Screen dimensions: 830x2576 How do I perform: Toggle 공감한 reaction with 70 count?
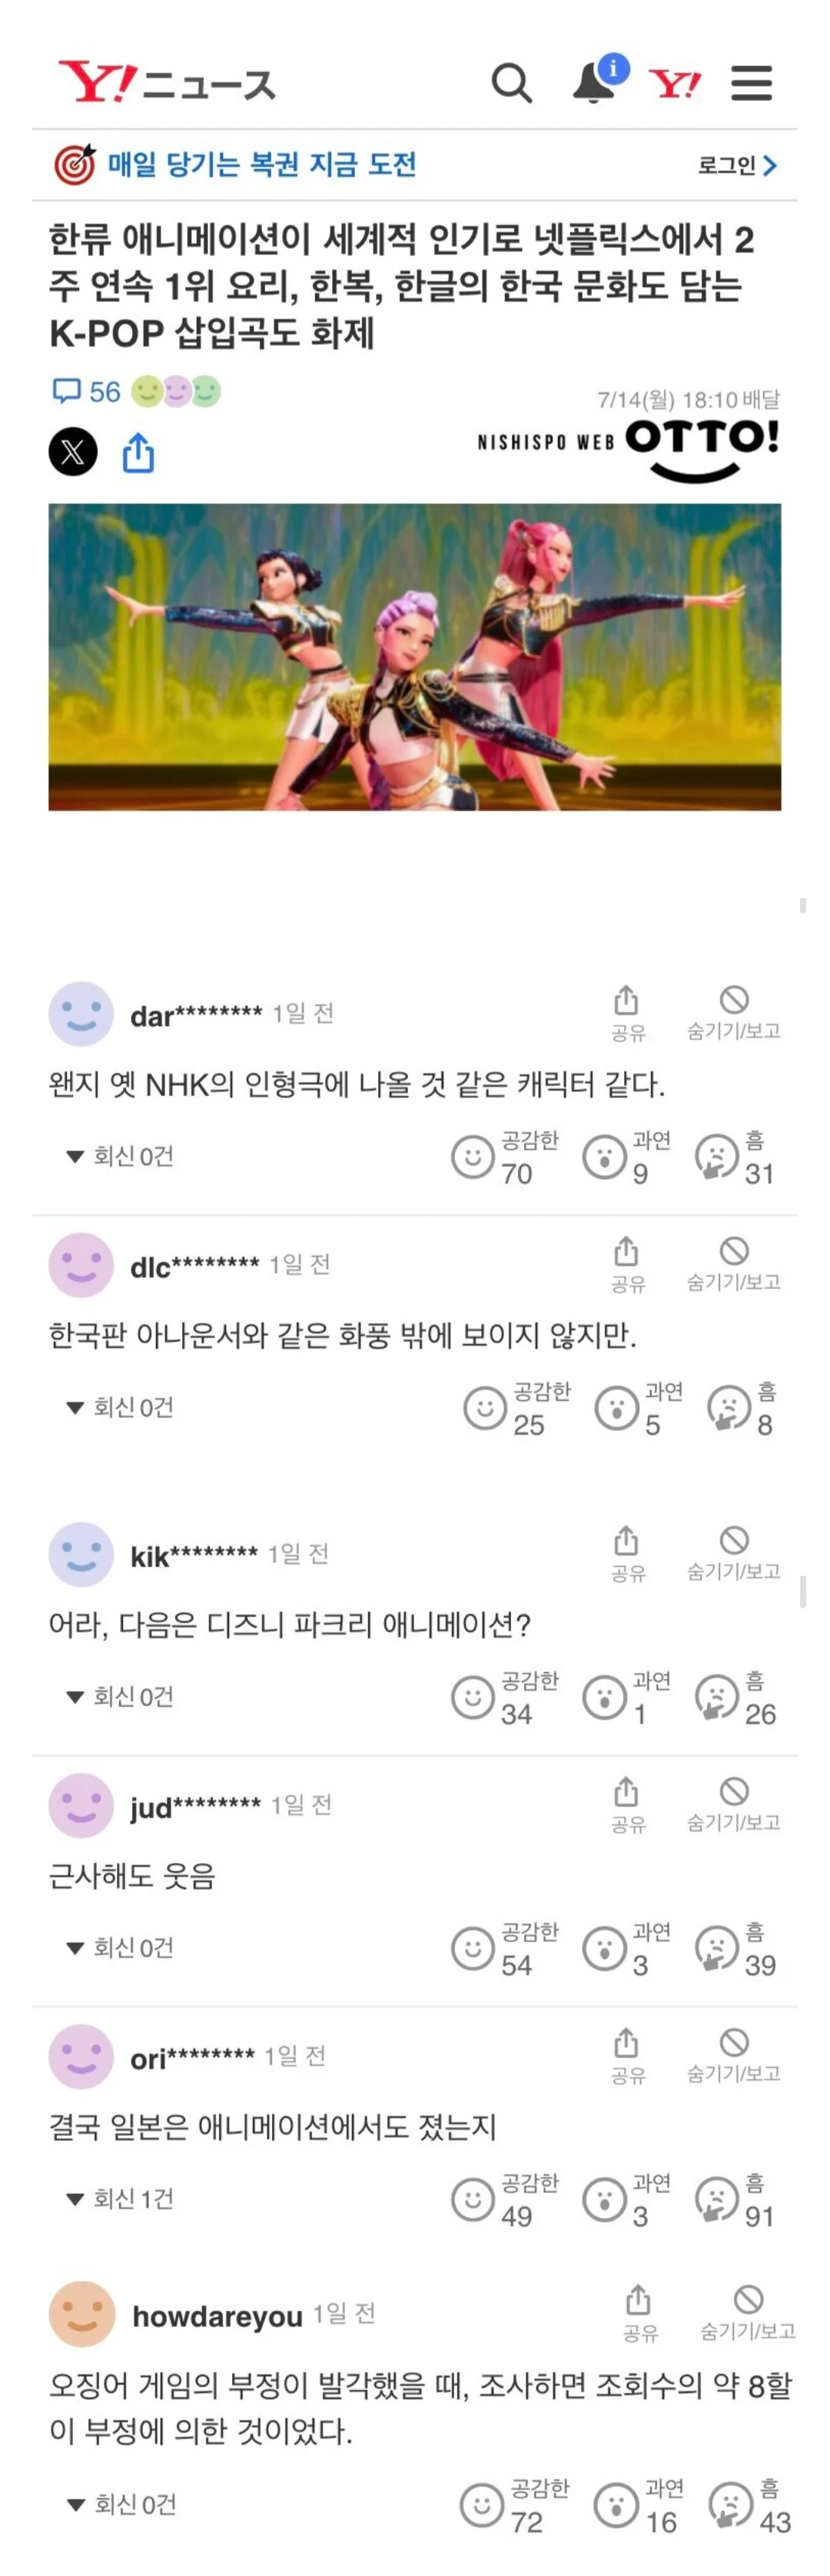point(505,1157)
